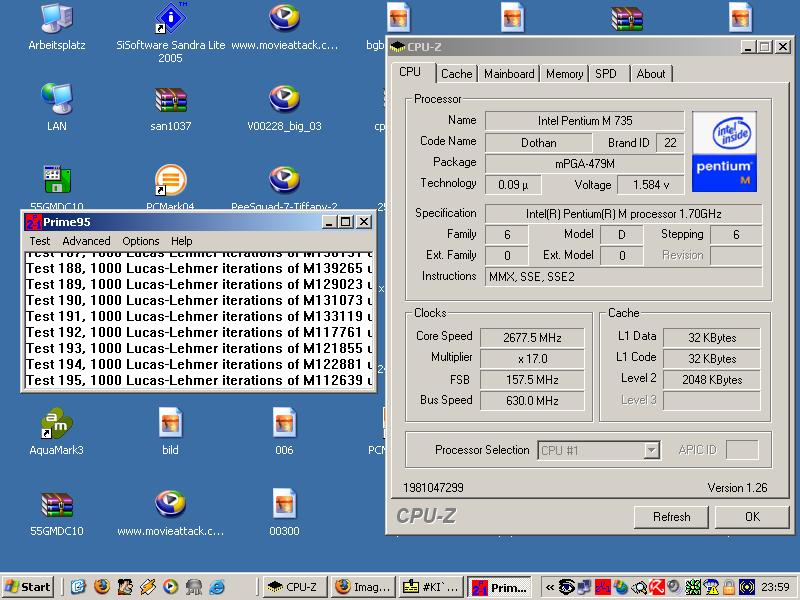The height and width of the screenshot is (600, 800).
Task: Switch to the Cache tab in CPU-Z
Action: [457, 74]
